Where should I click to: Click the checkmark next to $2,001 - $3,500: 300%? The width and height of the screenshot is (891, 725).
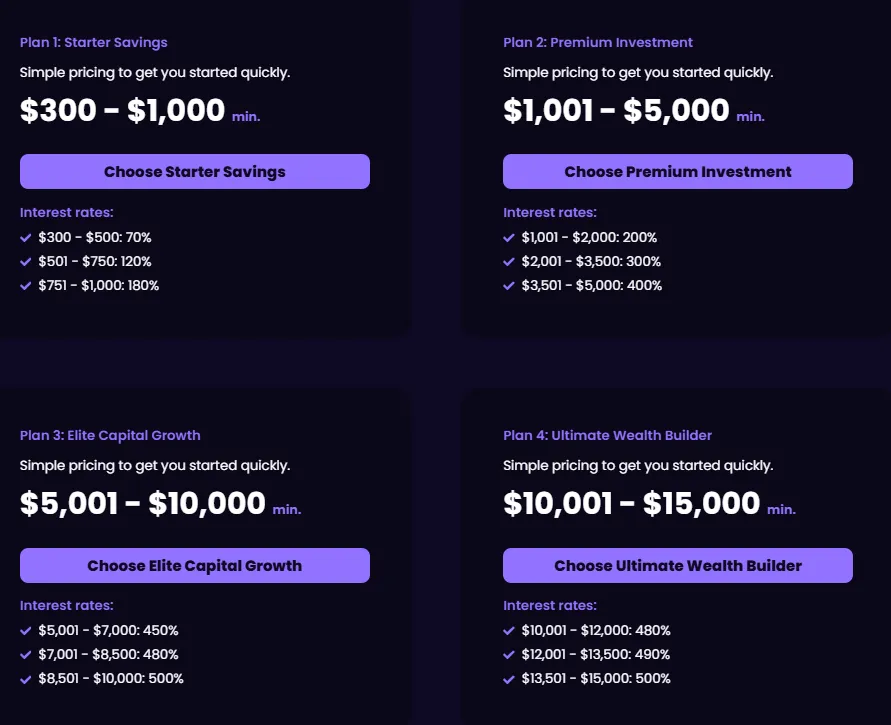pyautogui.click(x=509, y=262)
